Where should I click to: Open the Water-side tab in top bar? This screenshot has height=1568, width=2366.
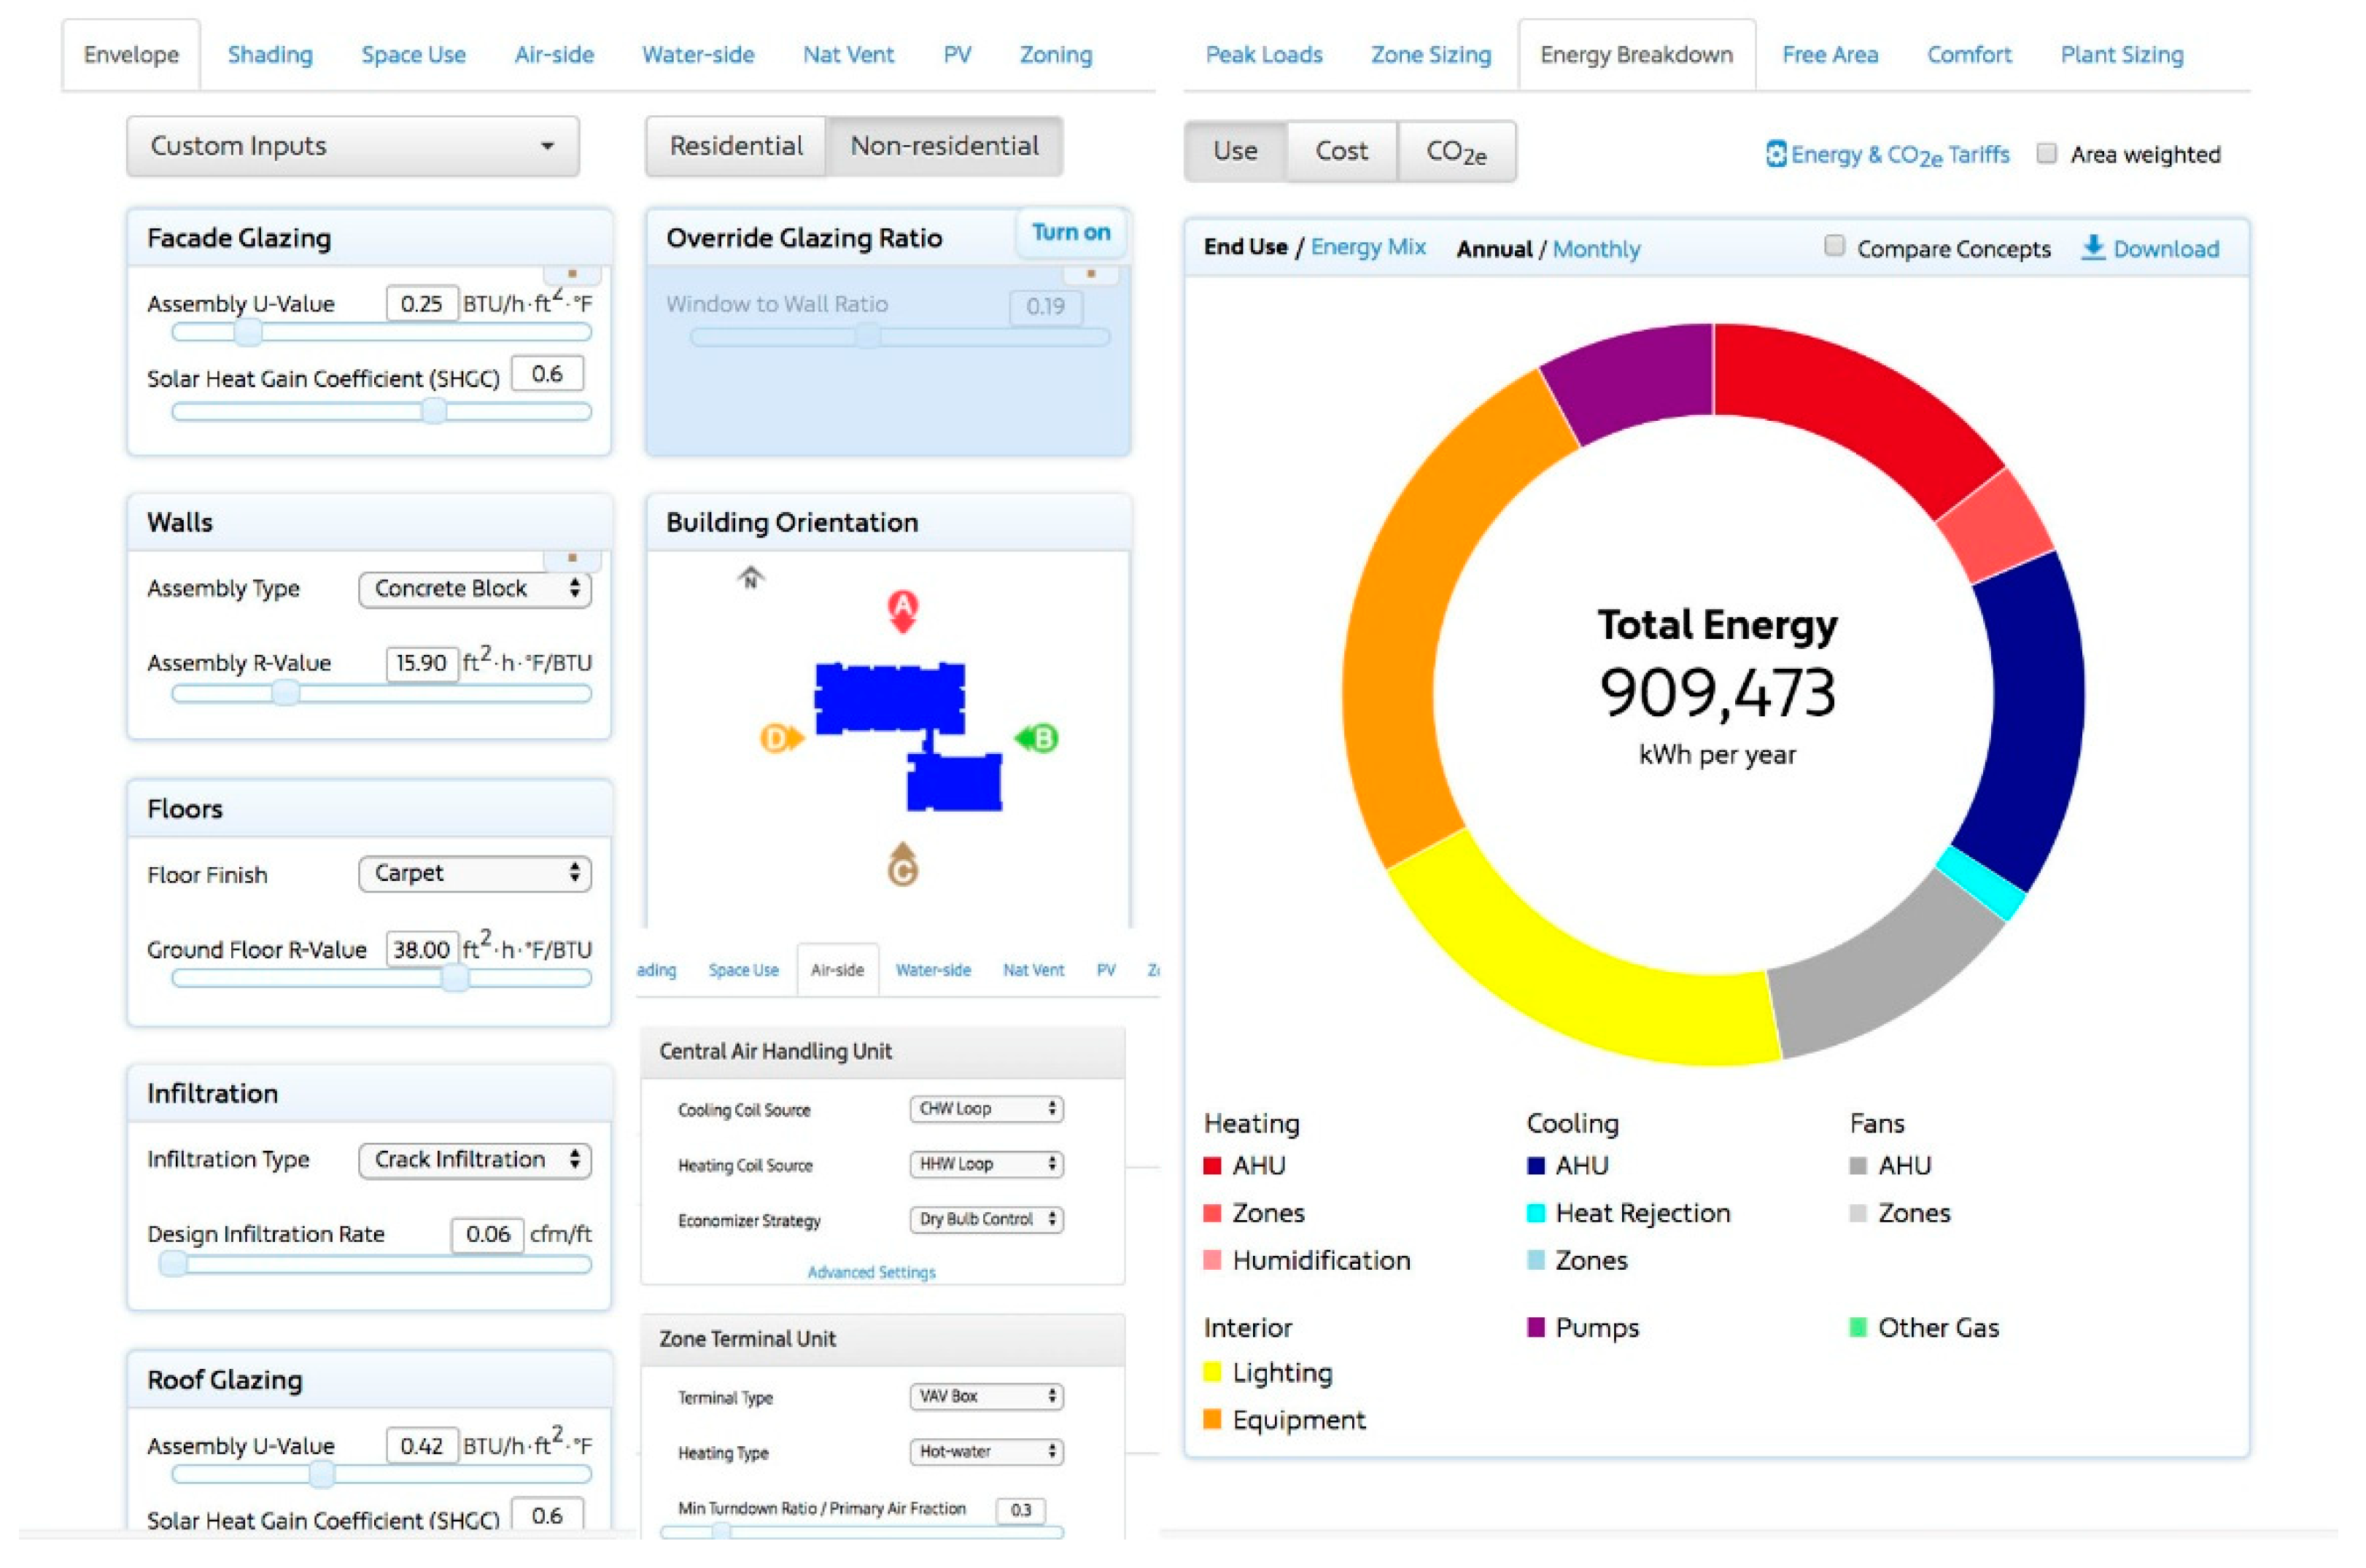697,54
